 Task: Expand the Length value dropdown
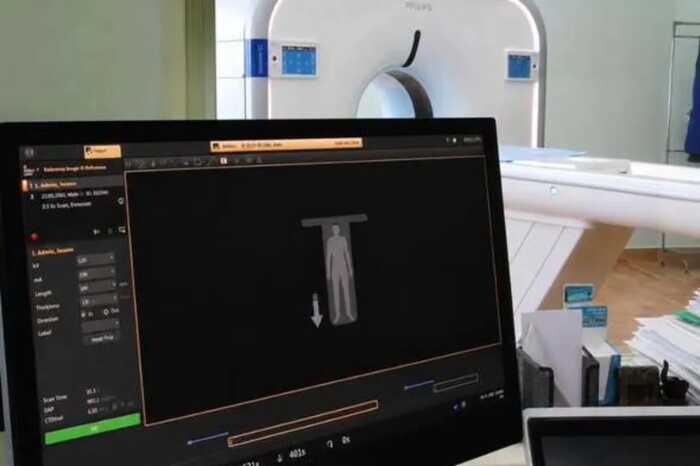point(98,287)
